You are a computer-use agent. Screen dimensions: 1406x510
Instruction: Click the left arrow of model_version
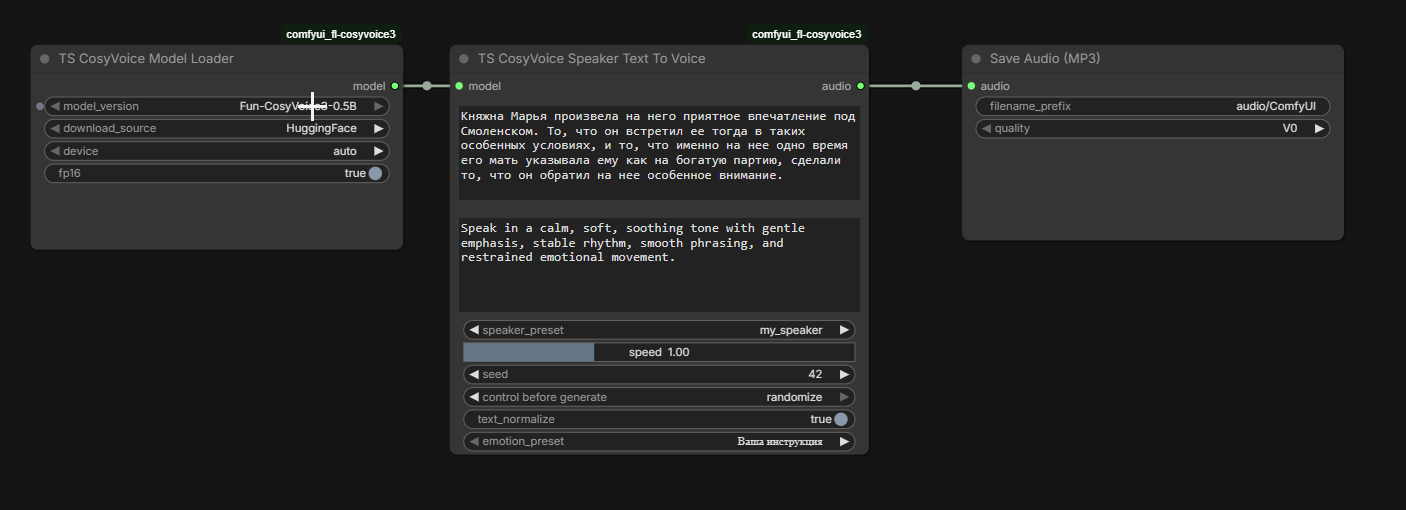click(55, 106)
